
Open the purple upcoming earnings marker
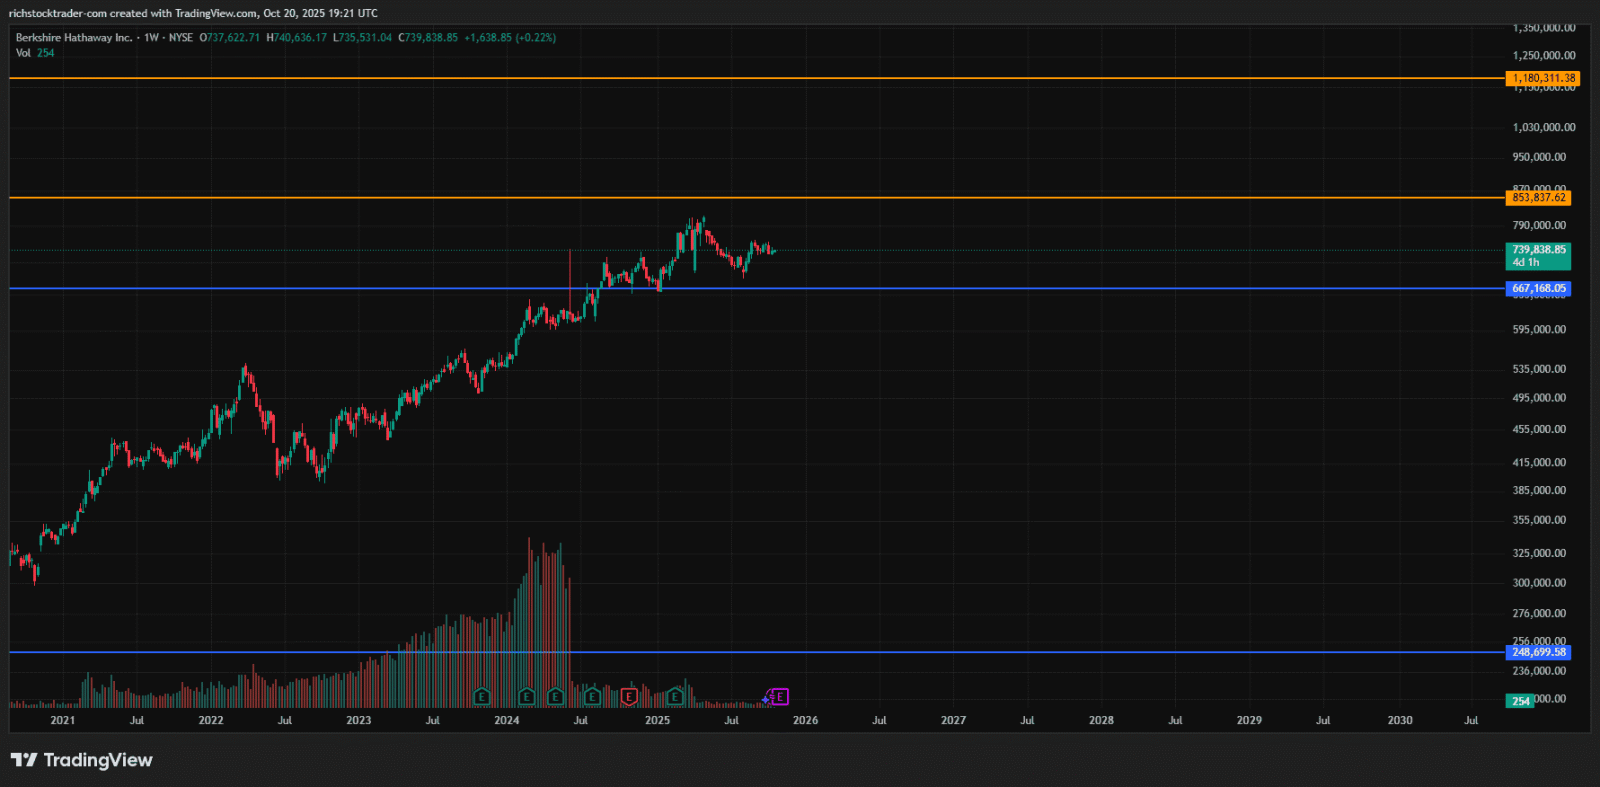click(780, 697)
